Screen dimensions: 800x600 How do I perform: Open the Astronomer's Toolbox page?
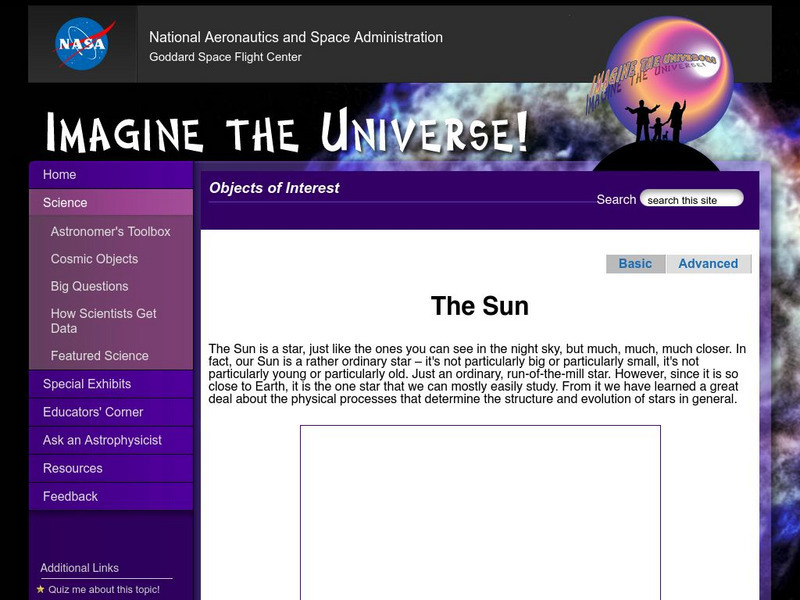coord(110,231)
